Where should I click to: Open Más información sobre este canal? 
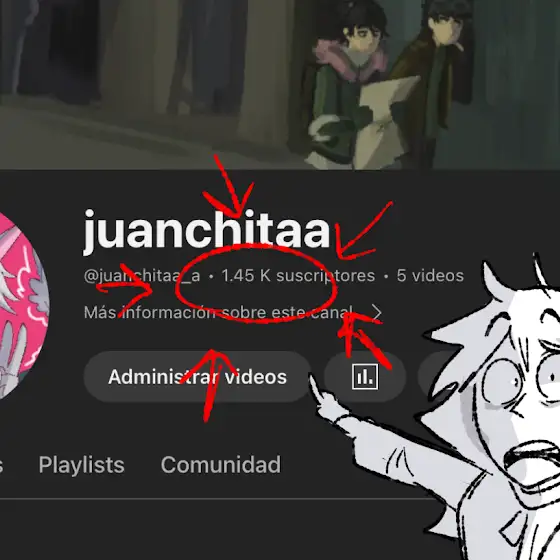[x=218, y=312]
